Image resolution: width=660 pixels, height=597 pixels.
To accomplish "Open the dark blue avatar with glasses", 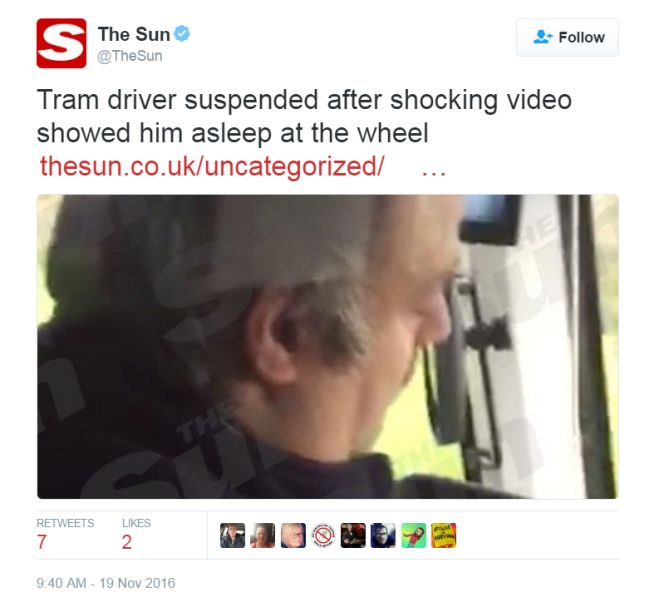I will (x=383, y=536).
